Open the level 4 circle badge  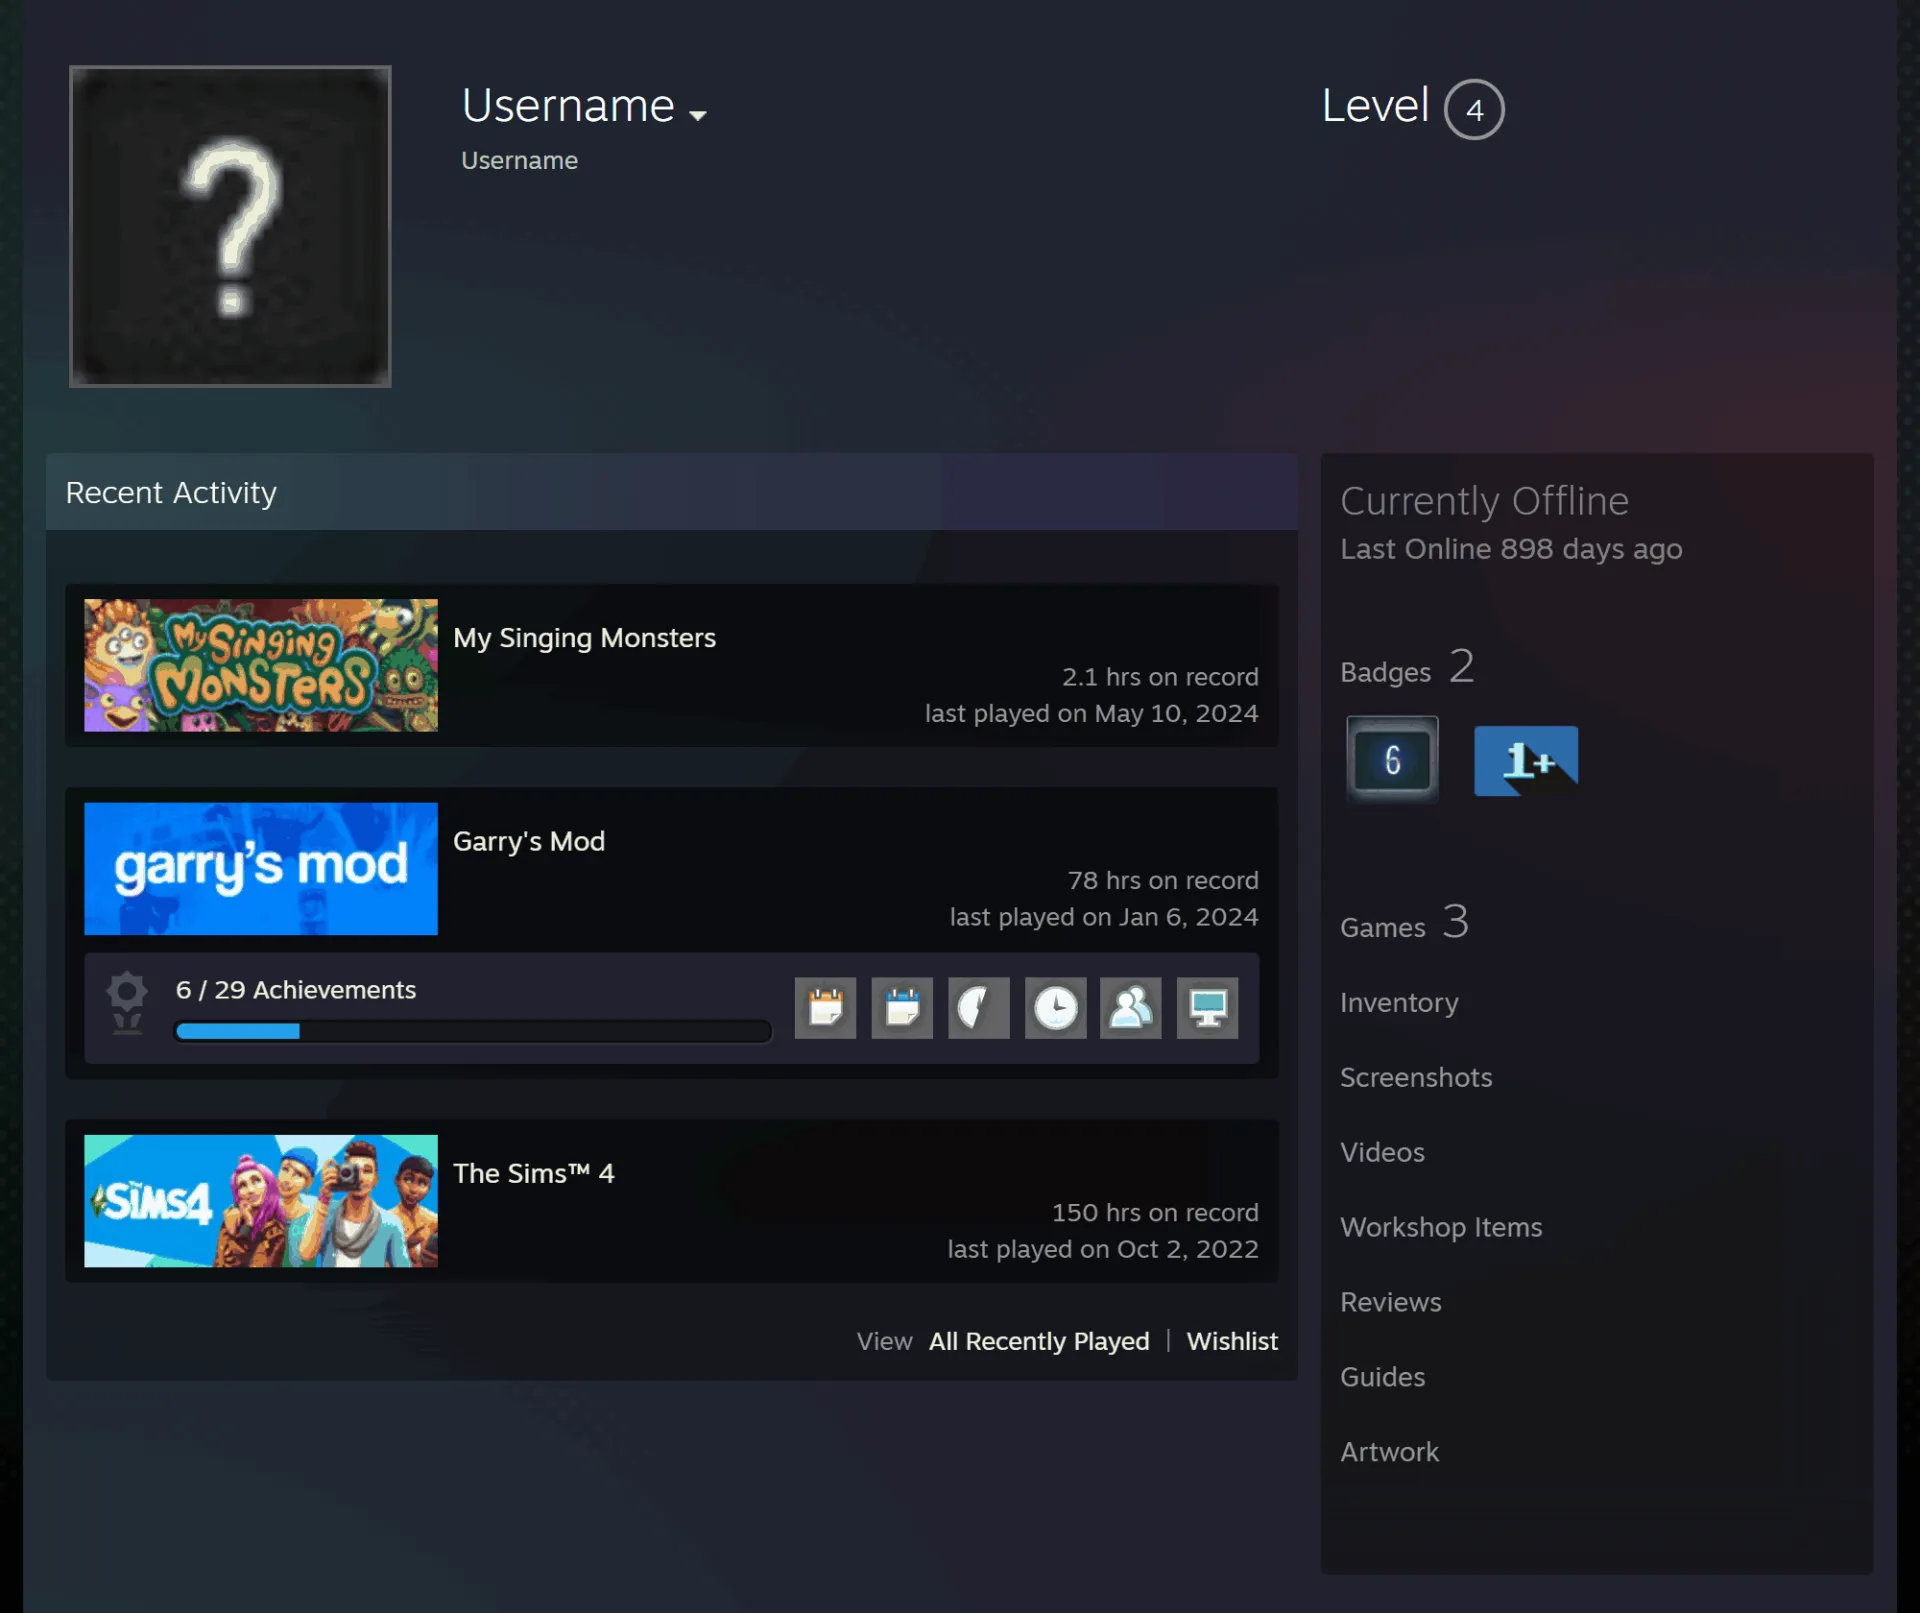point(1474,109)
